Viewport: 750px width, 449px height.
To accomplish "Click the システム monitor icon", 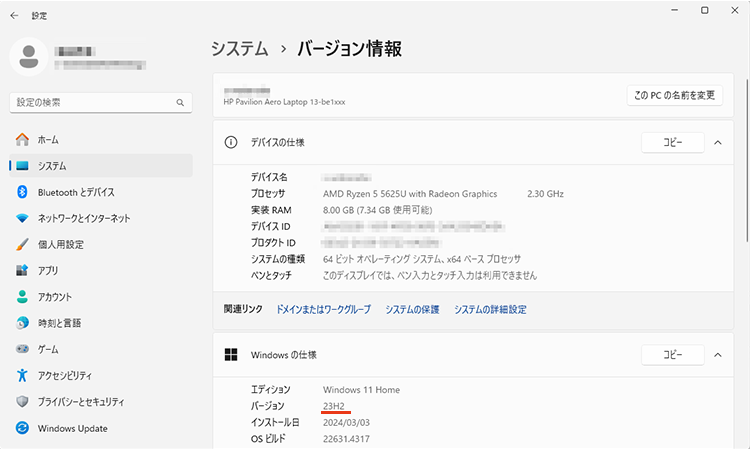I will [22, 166].
